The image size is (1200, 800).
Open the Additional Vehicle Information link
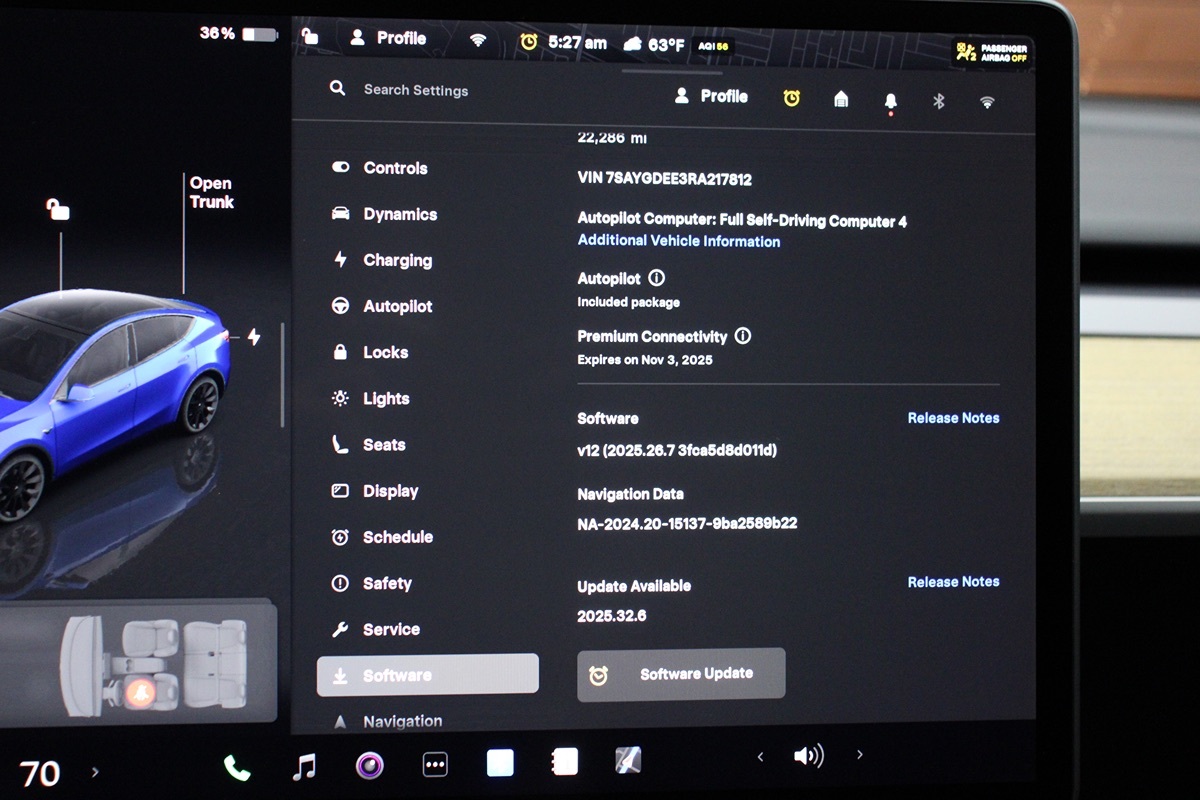pyautogui.click(x=678, y=241)
